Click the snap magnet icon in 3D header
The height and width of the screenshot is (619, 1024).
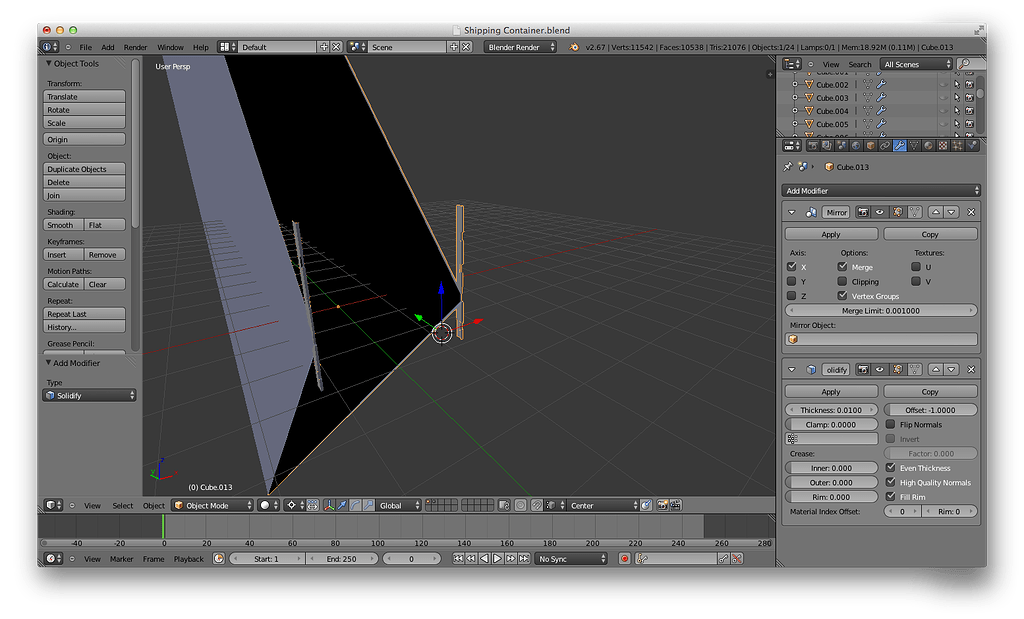(536, 505)
